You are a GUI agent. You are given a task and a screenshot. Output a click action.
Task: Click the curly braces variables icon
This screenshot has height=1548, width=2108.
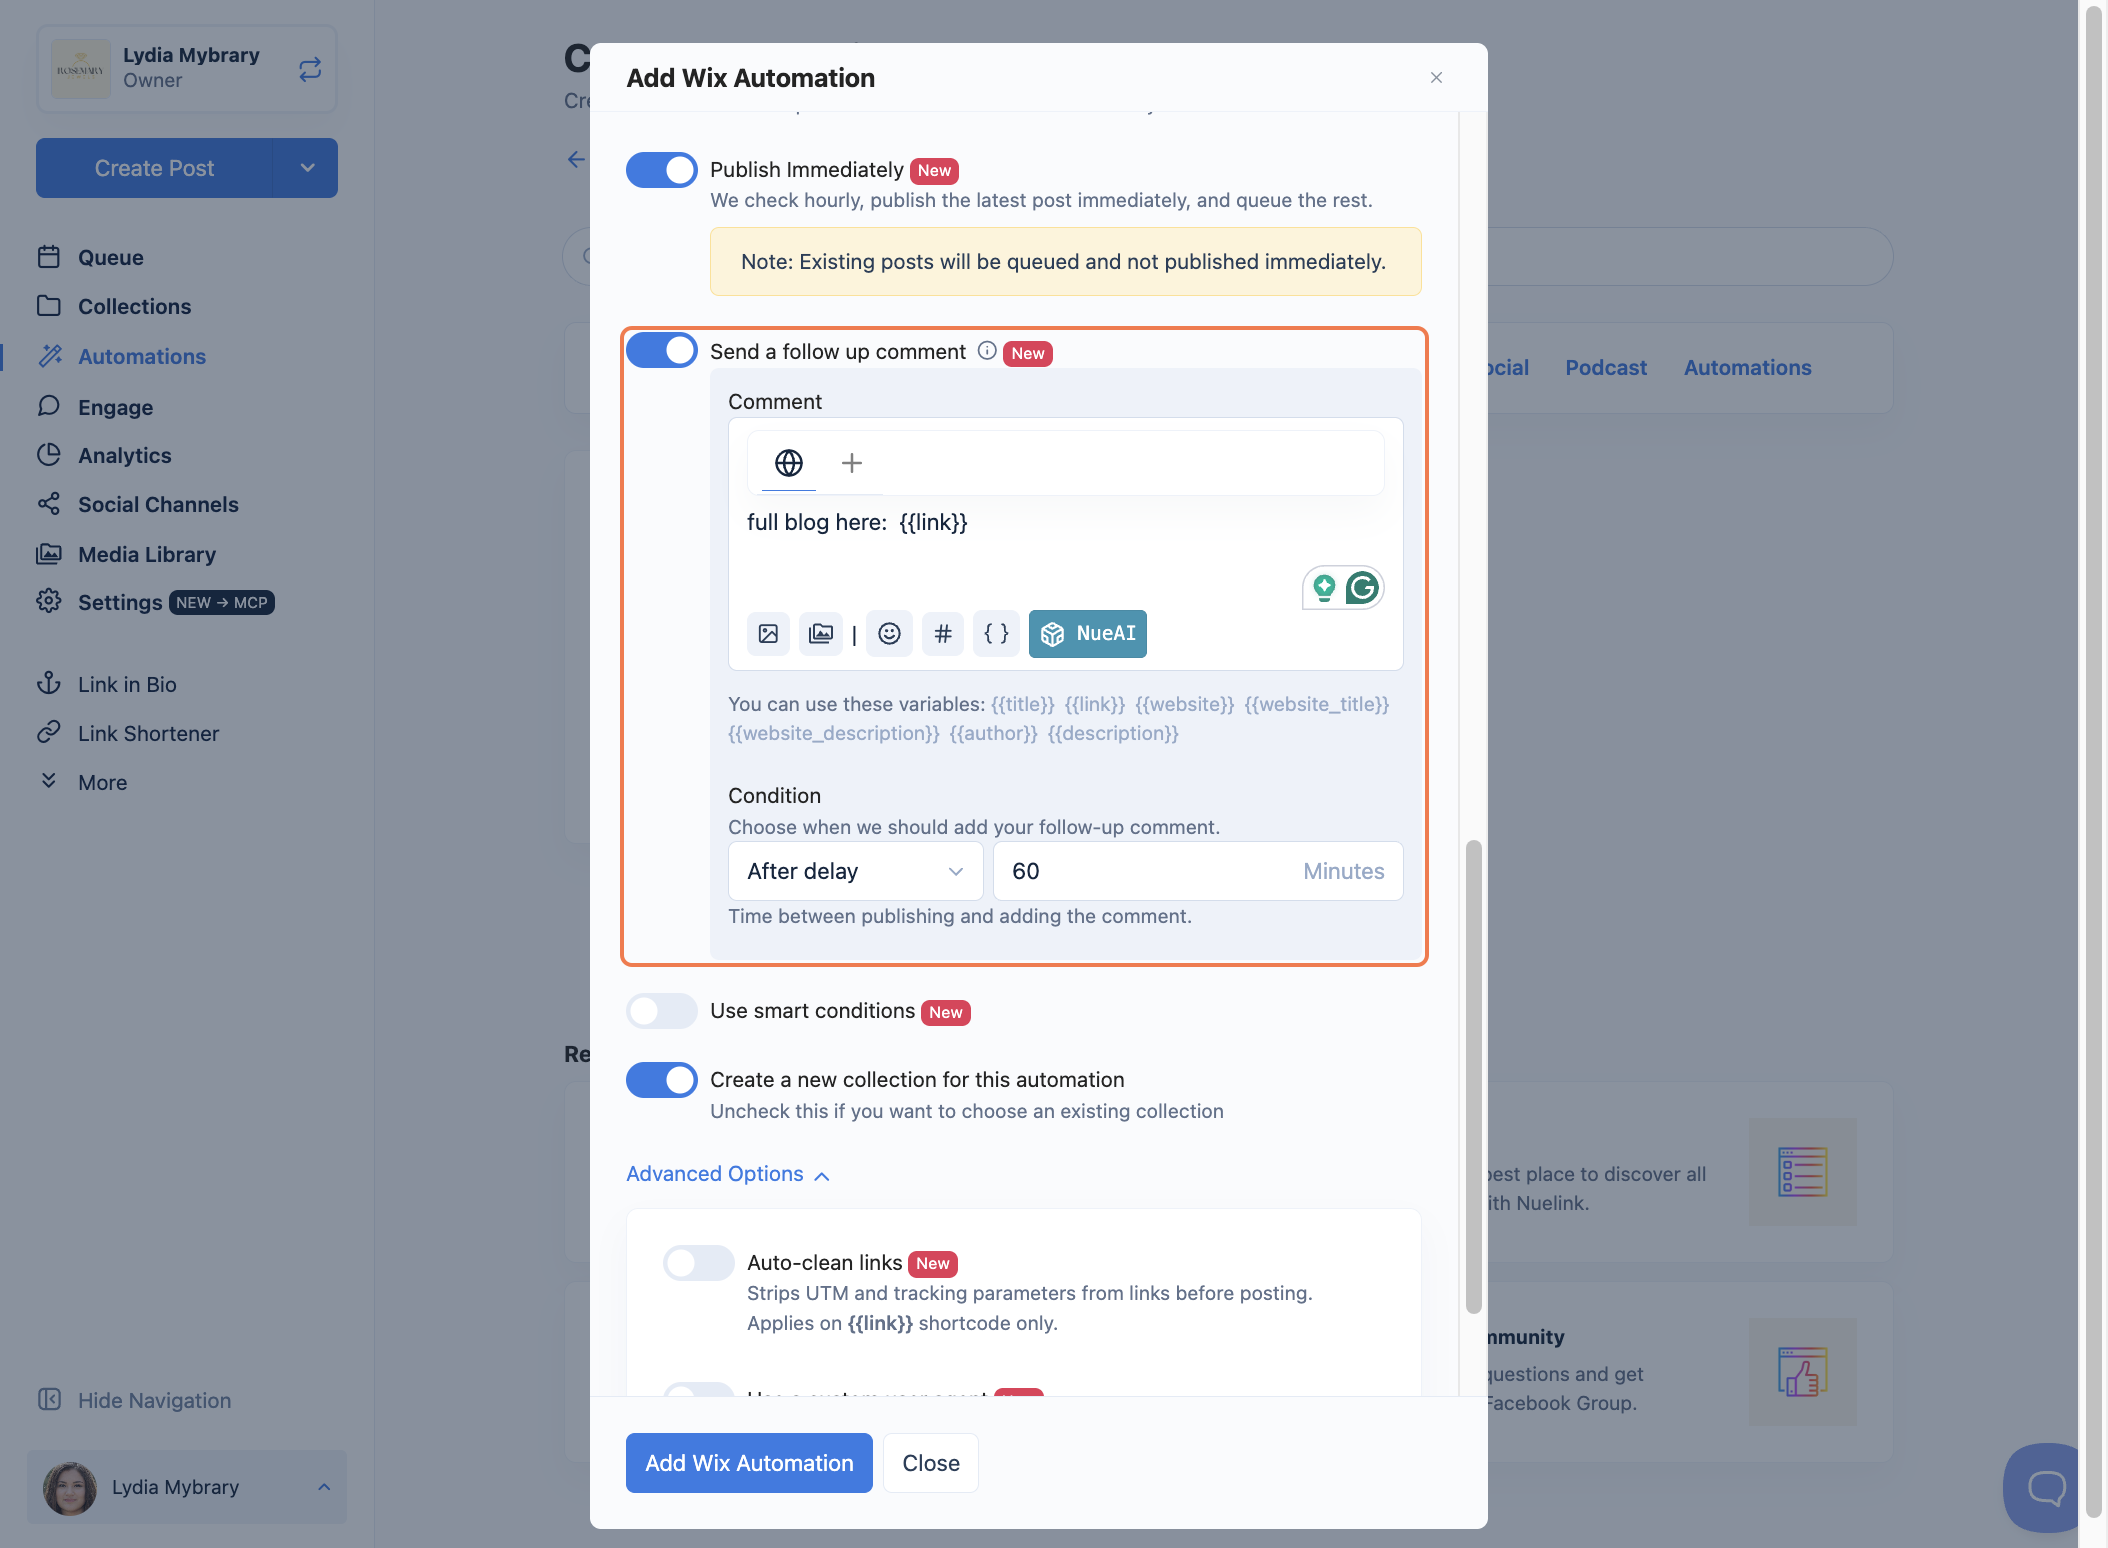click(996, 633)
